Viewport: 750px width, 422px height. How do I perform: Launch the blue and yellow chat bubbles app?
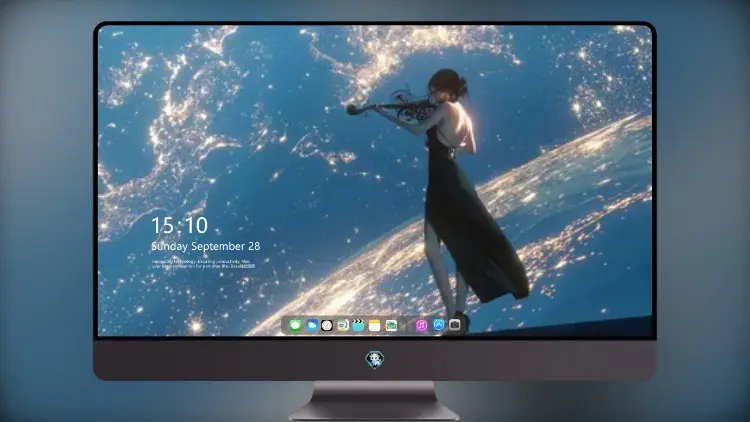click(x=342, y=325)
